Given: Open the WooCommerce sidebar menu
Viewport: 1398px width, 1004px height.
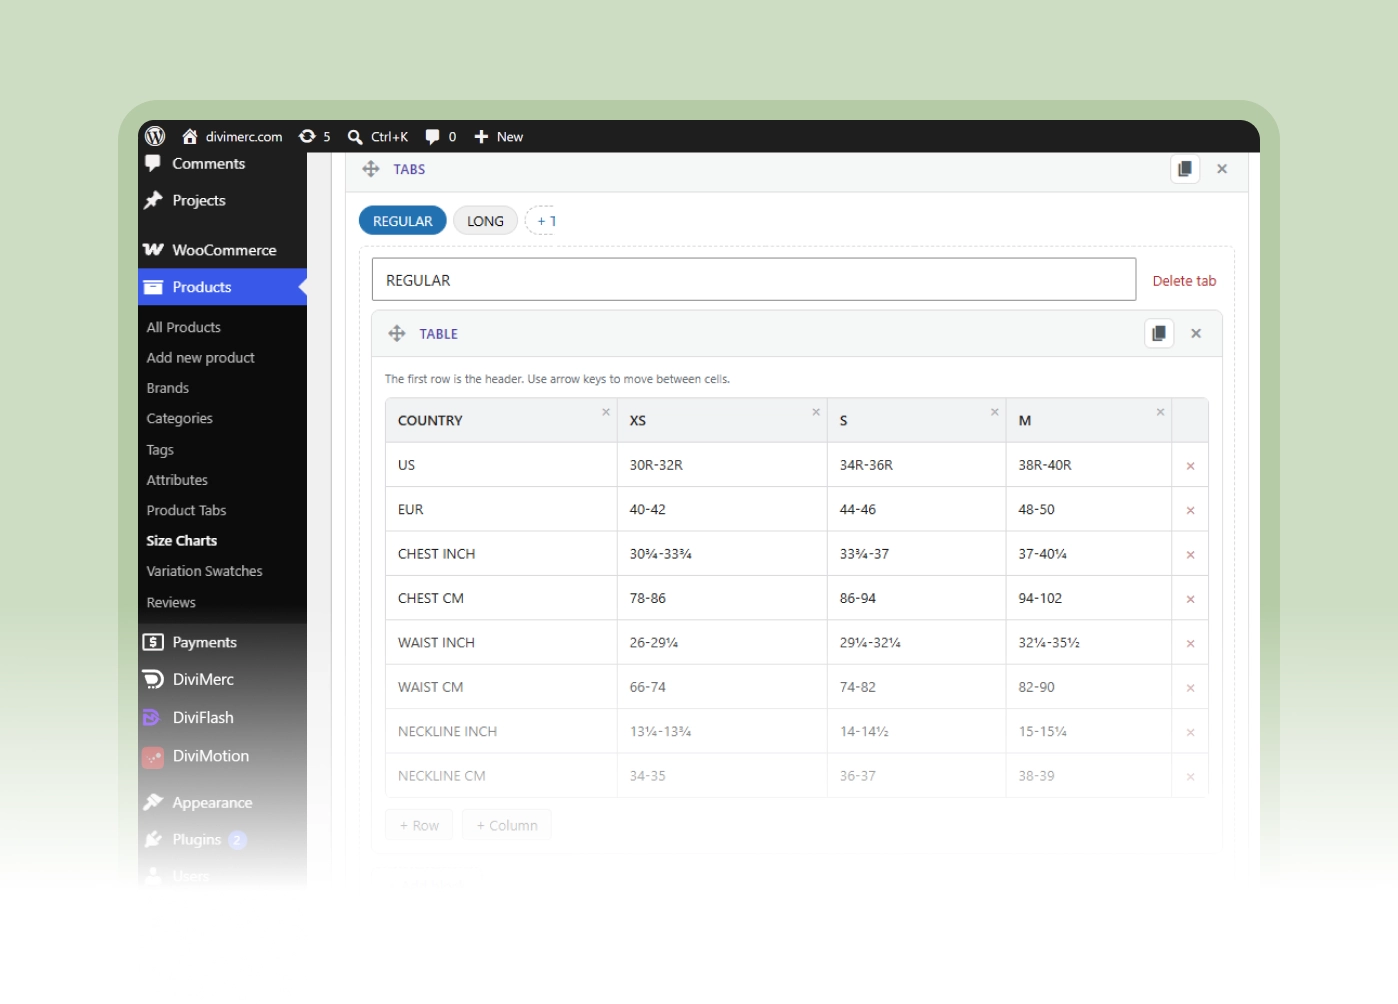Looking at the screenshot, I should click(222, 250).
